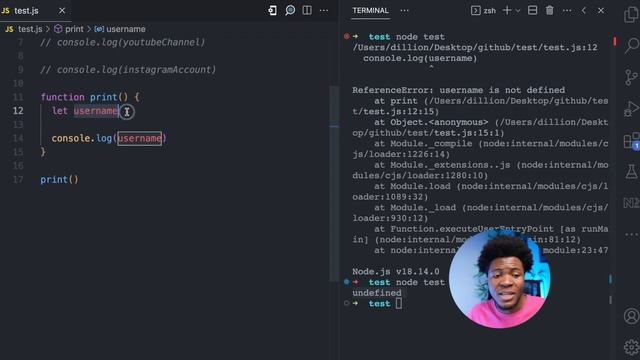Viewport: 640px width, 360px height.
Task: Open terminal panel more actions menu
Action: tap(567, 11)
